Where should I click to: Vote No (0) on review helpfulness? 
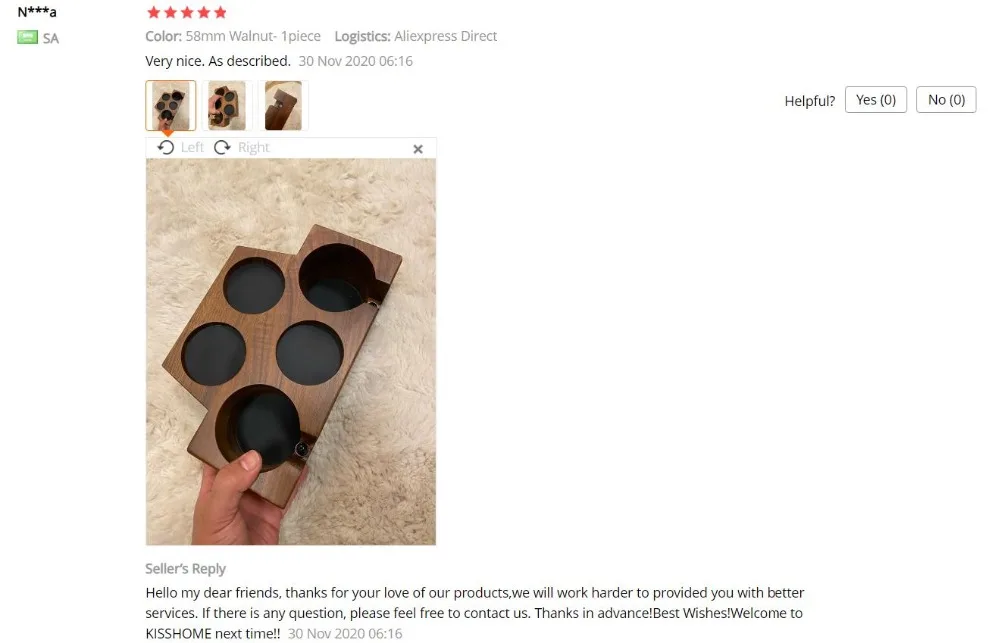pos(946,100)
